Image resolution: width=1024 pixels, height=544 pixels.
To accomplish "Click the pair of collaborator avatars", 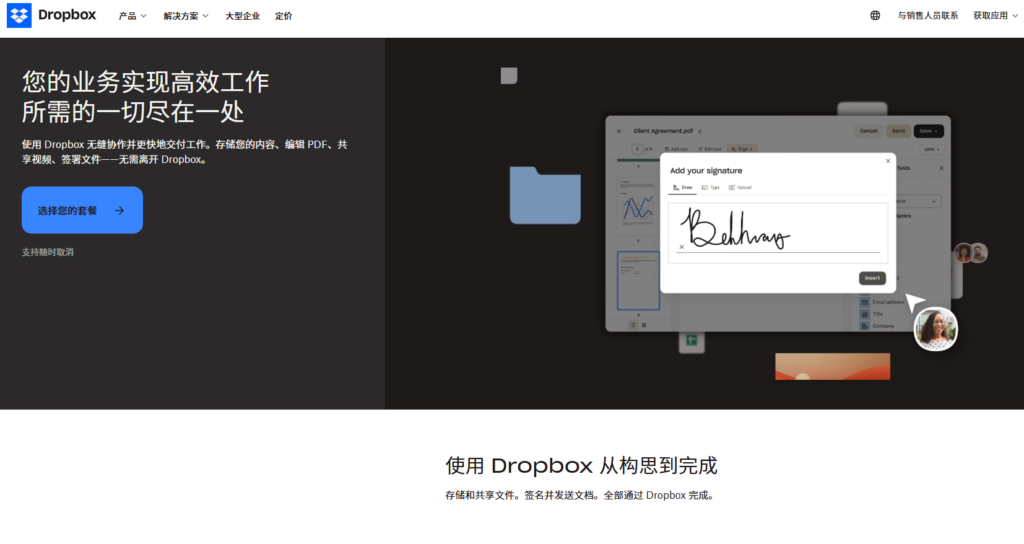I will click(x=970, y=253).
